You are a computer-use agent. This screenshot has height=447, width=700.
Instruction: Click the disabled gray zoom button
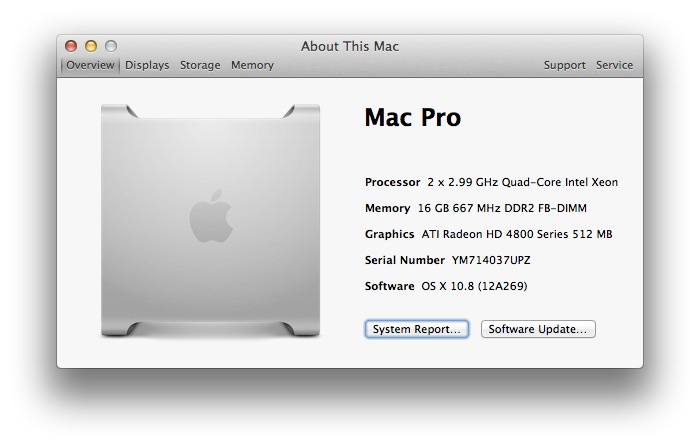coord(111,46)
